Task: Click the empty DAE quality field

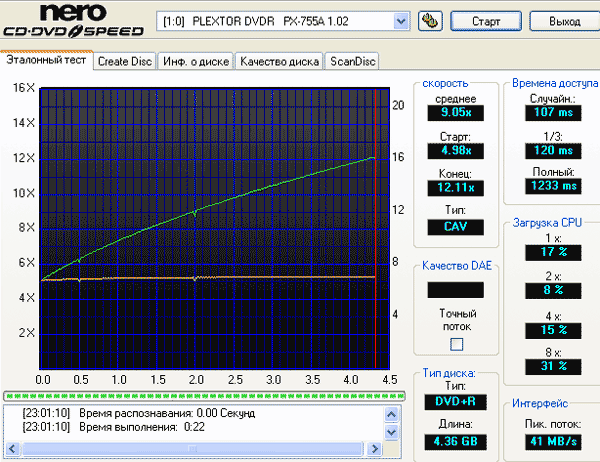Action: [455, 290]
